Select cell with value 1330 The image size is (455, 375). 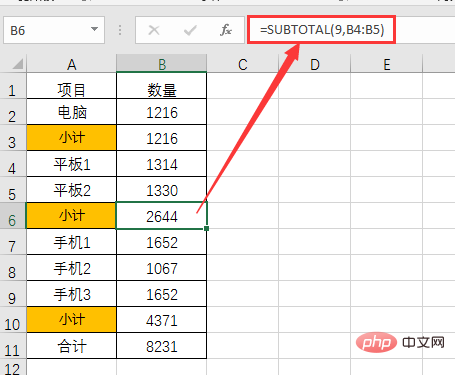(x=162, y=190)
